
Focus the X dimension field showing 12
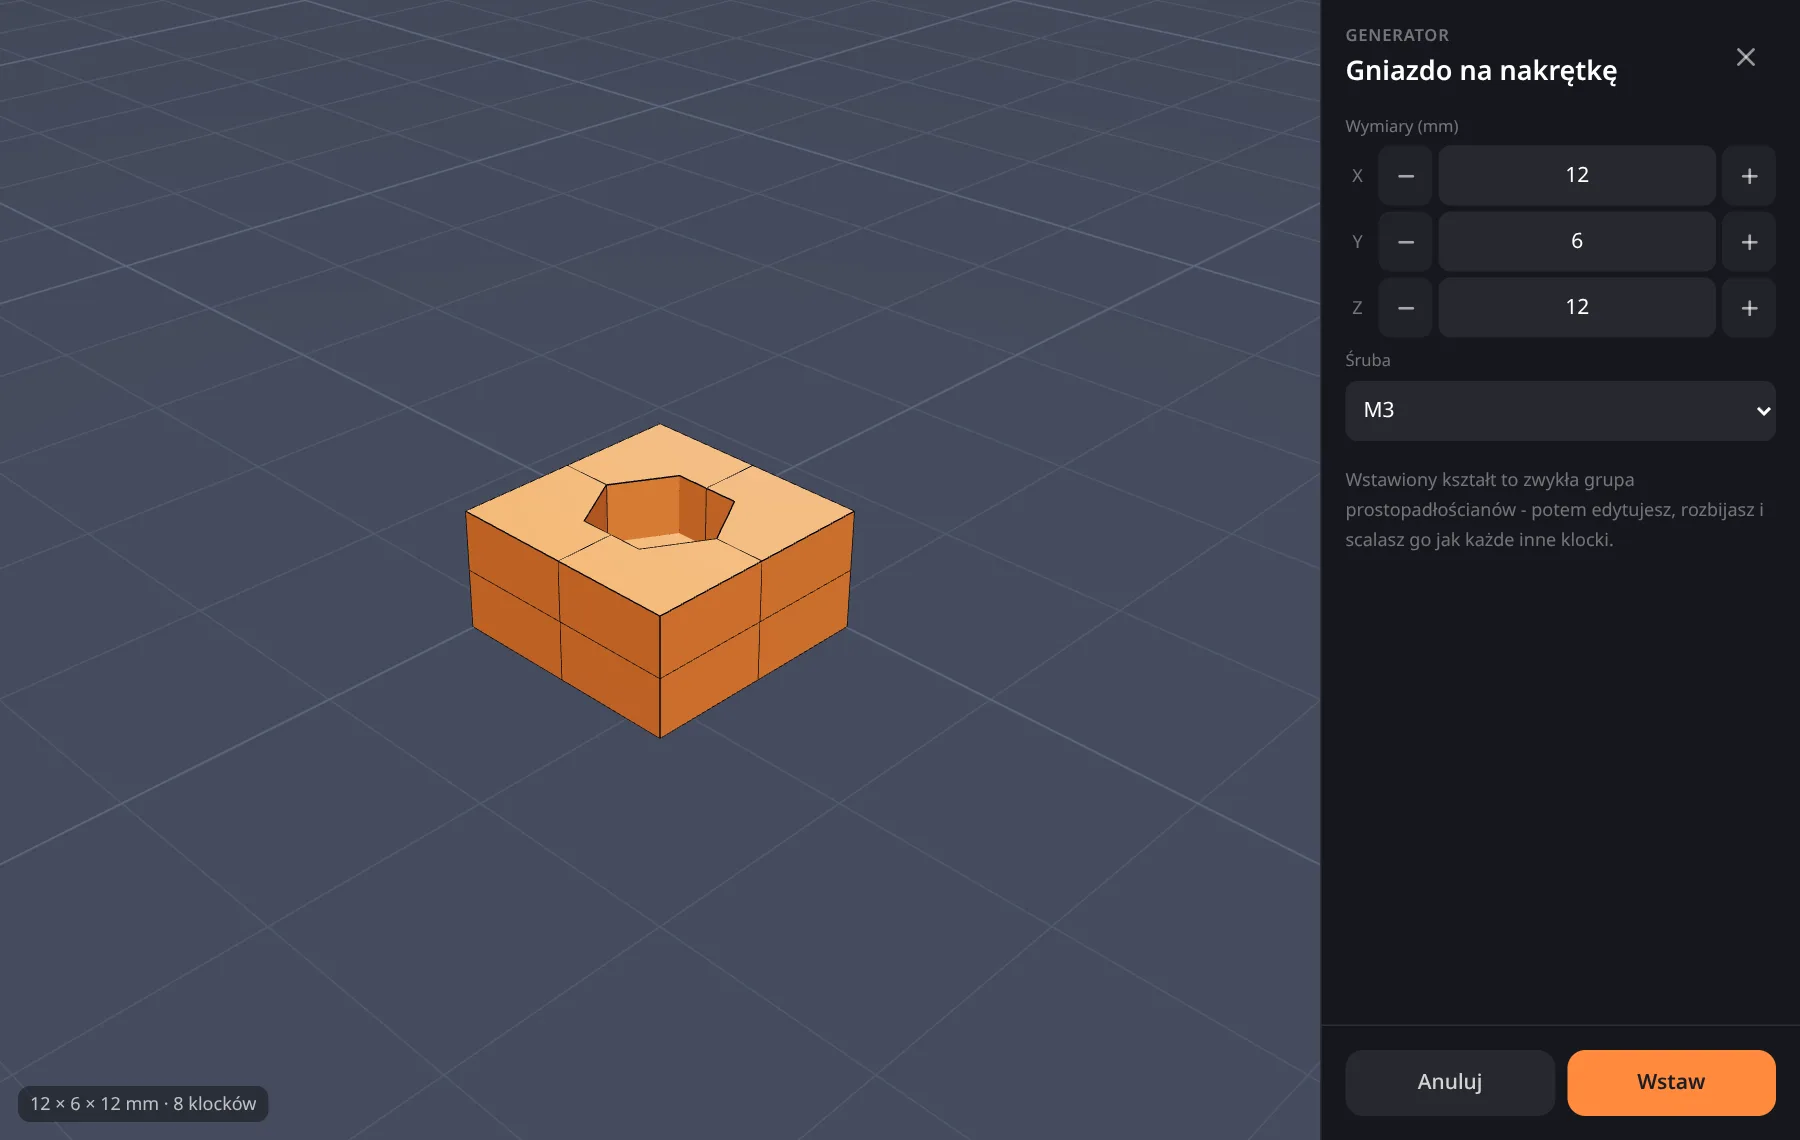[x=1577, y=176]
